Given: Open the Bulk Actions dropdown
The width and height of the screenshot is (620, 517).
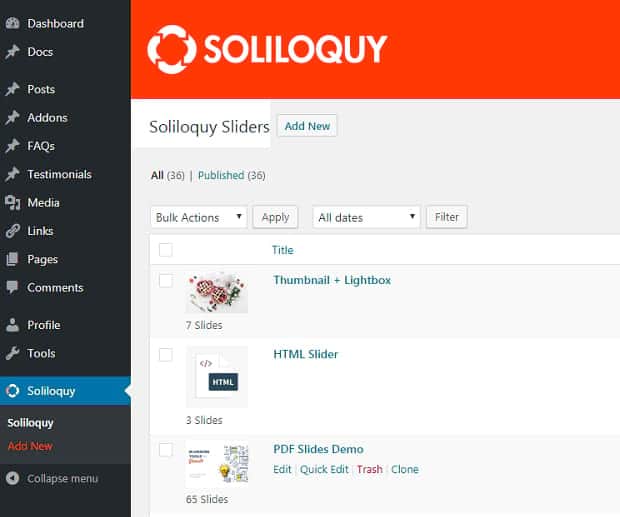Looking at the screenshot, I should (x=198, y=217).
